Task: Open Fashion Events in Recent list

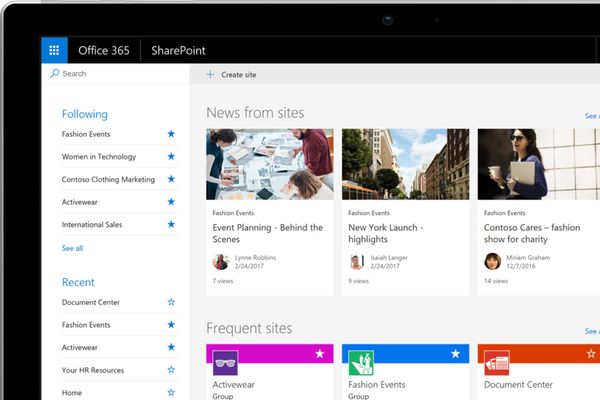Action: [x=86, y=325]
